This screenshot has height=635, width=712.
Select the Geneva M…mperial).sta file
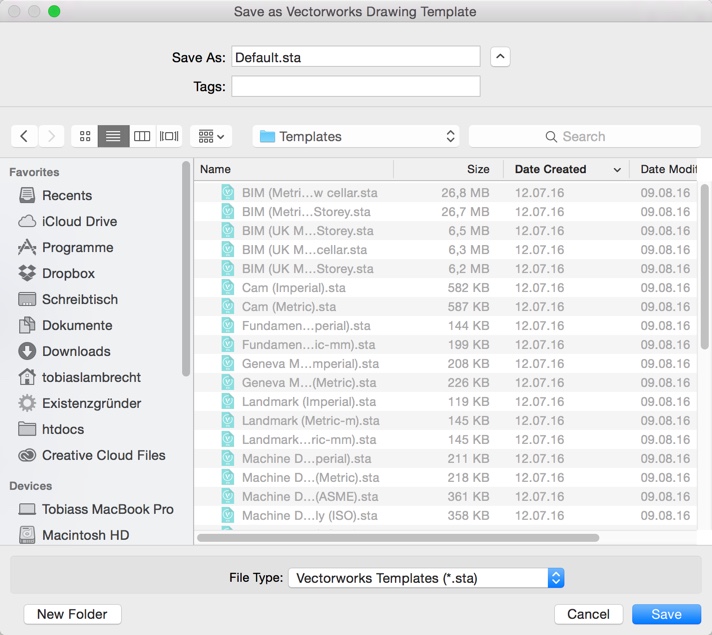[x=446, y=364]
